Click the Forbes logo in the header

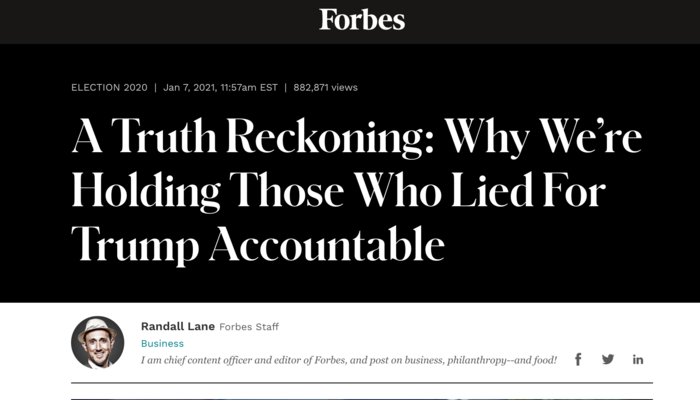point(362,19)
